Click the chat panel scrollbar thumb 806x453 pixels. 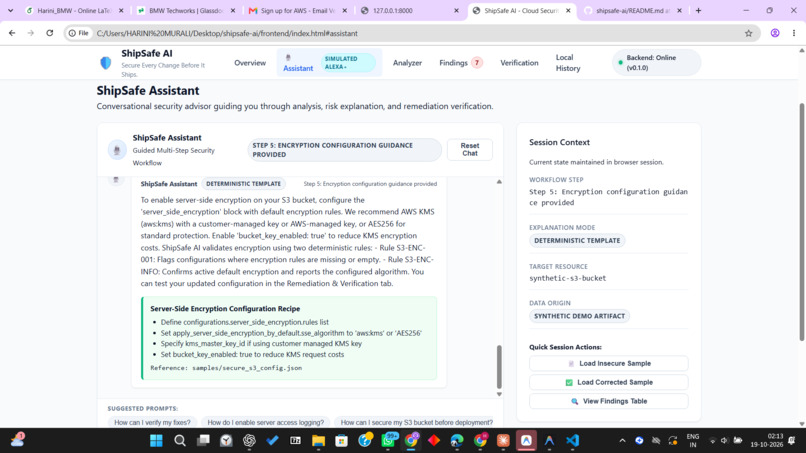(x=499, y=367)
